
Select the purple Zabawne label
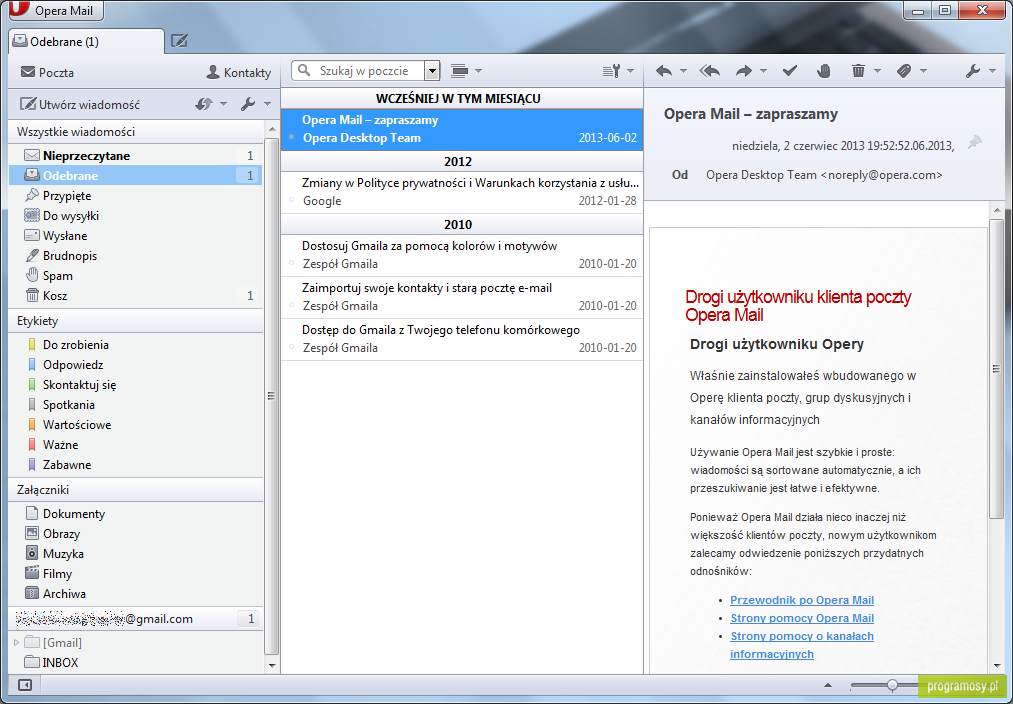(x=136, y=465)
